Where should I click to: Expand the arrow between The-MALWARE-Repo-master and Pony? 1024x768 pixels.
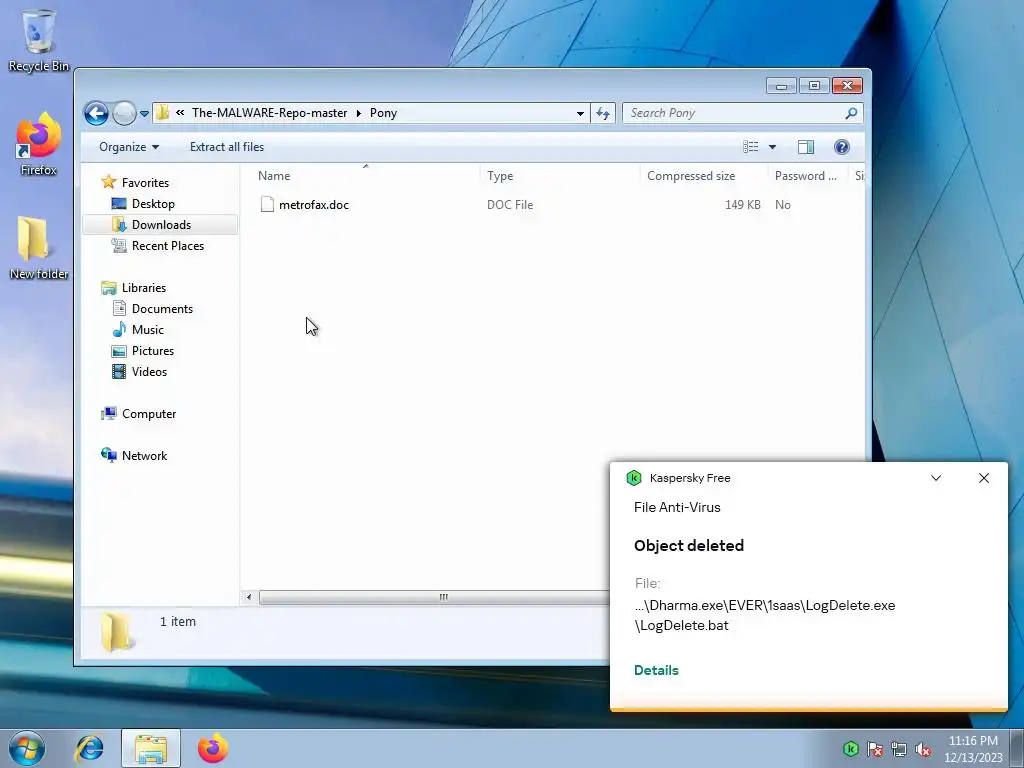click(x=359, y=113)
